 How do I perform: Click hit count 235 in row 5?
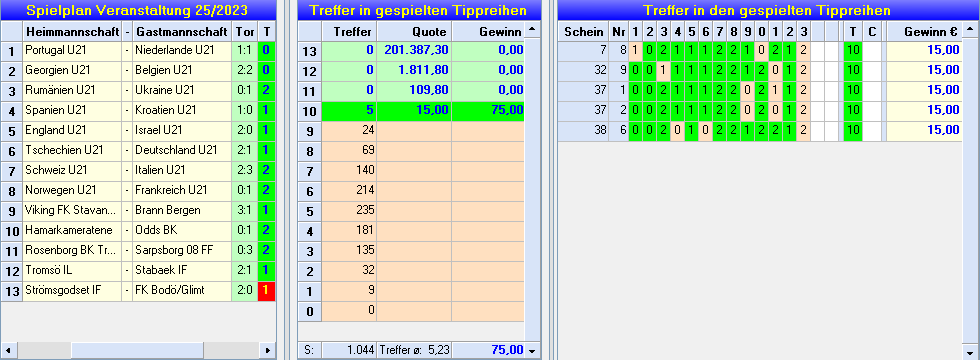(349, 211)
